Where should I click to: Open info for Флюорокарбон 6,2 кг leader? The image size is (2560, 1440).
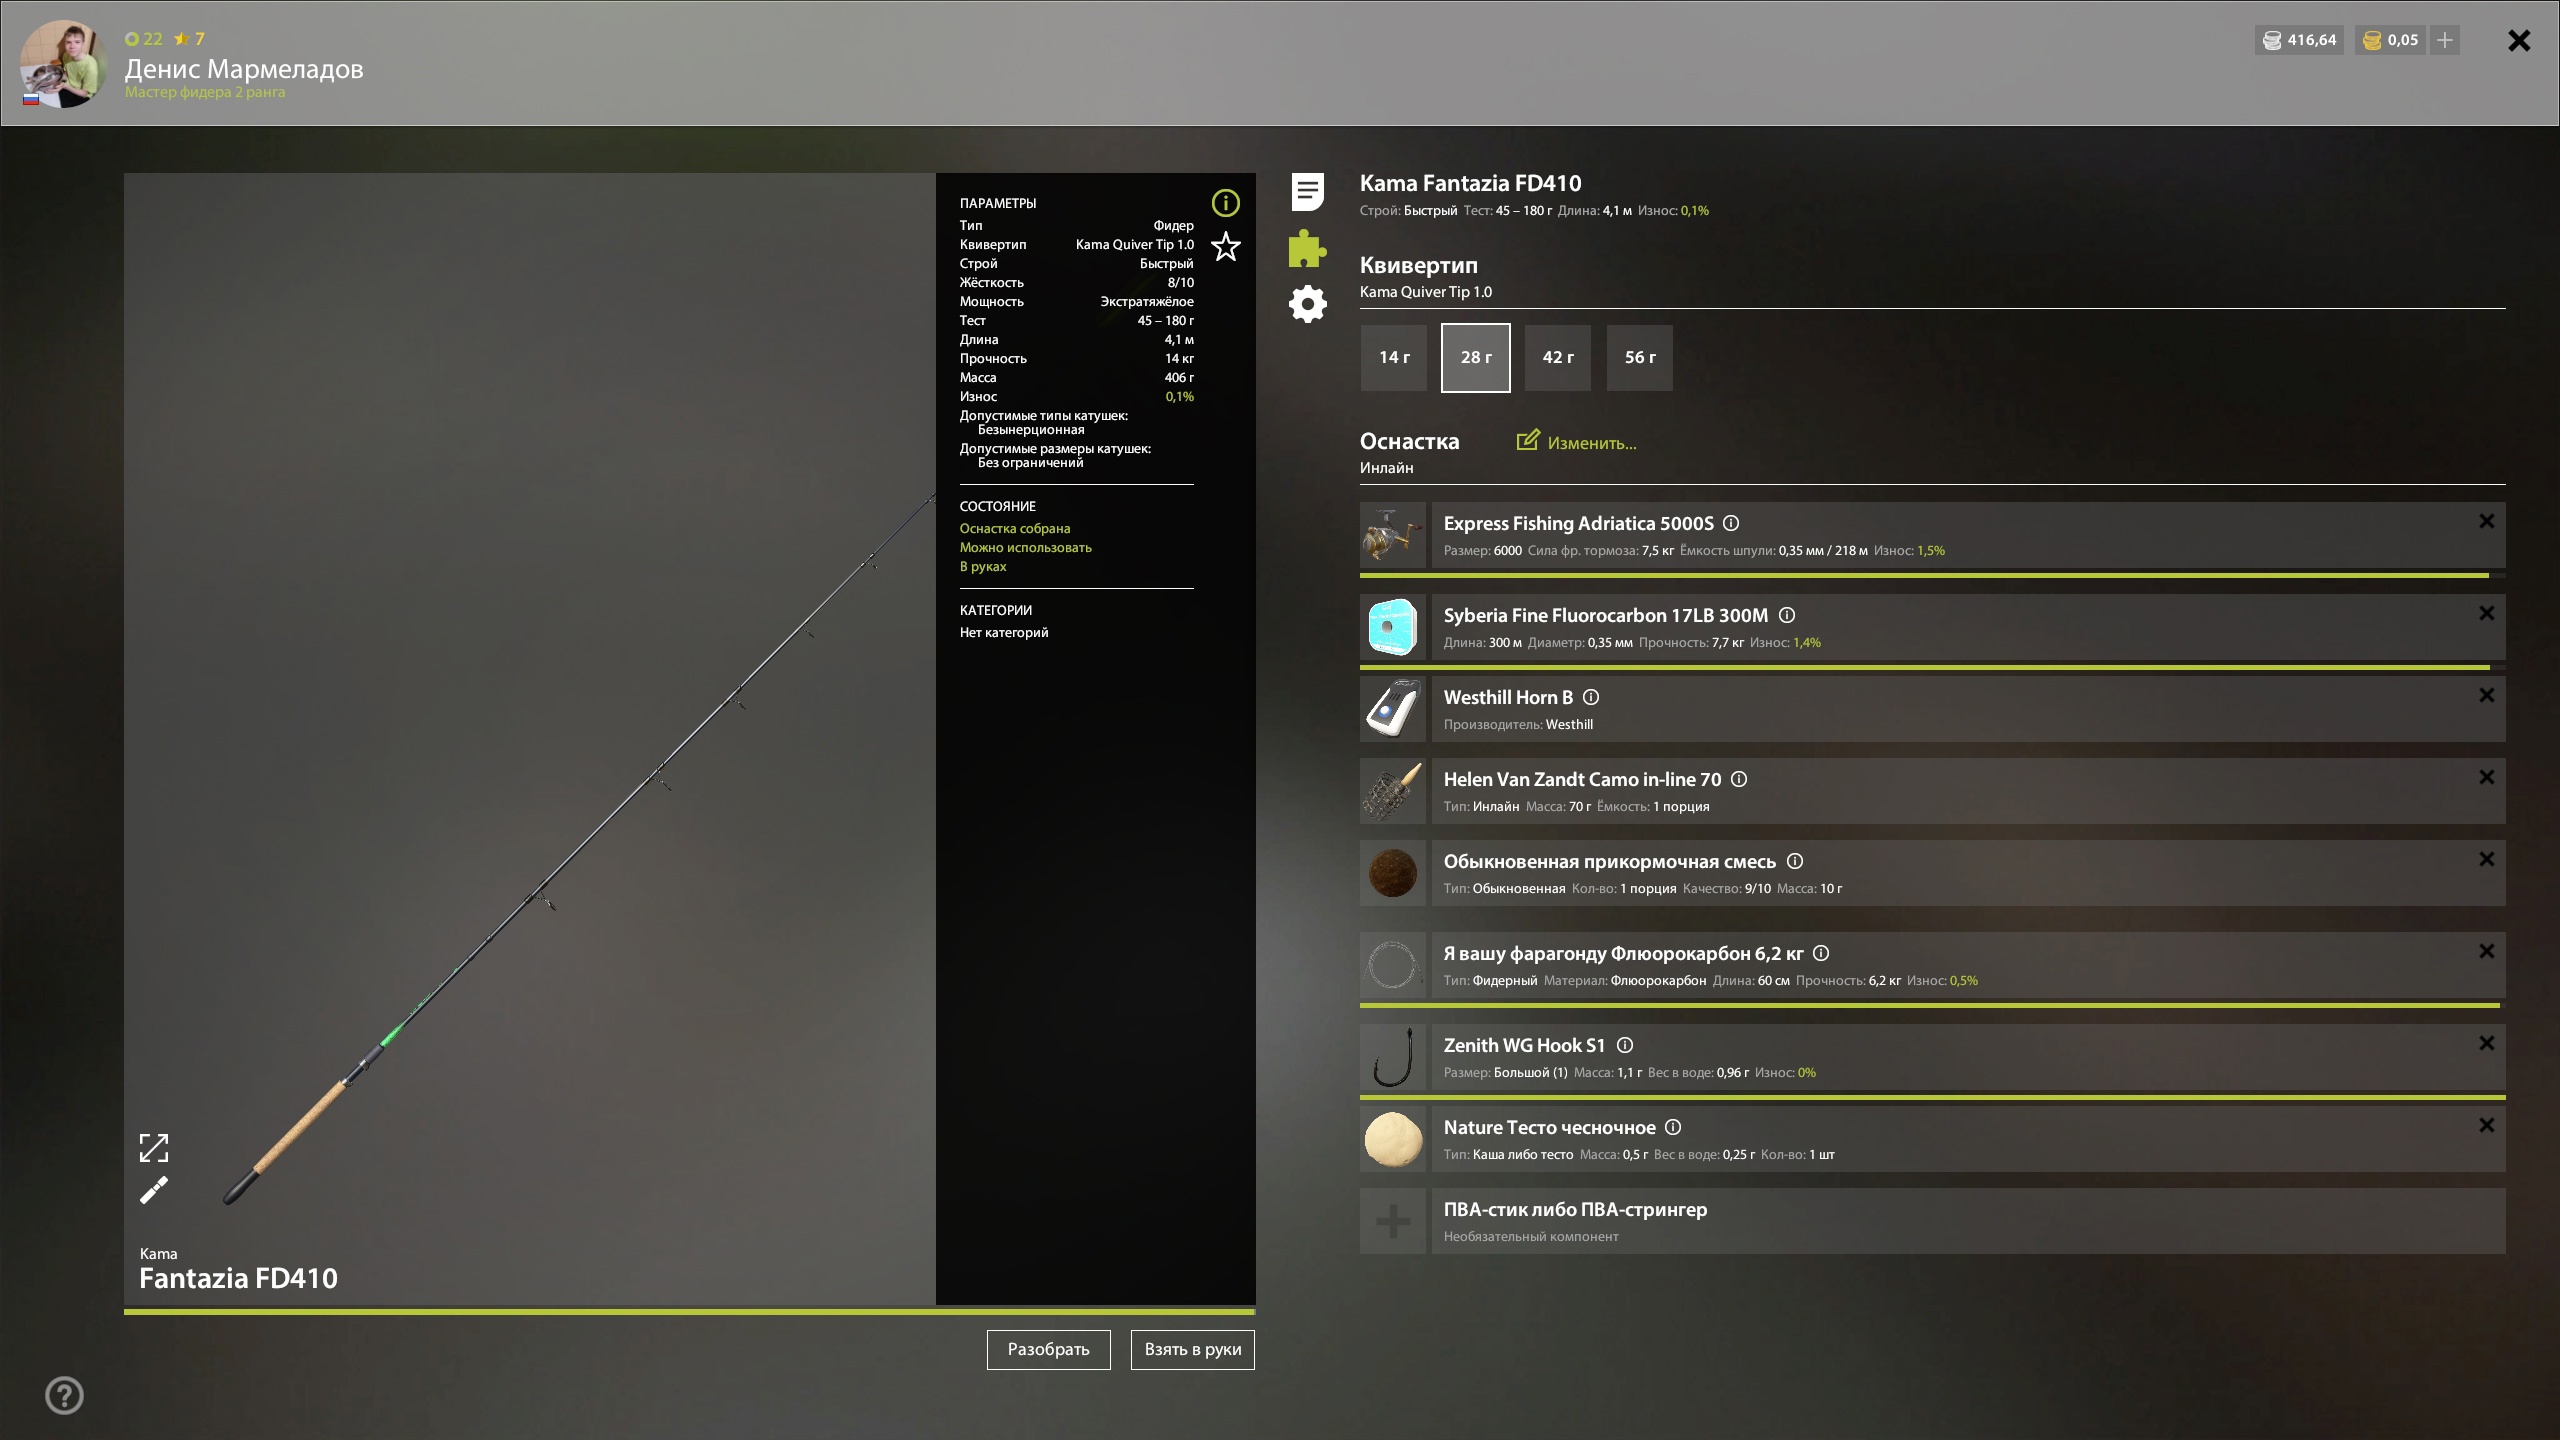tap(1821, 953)
